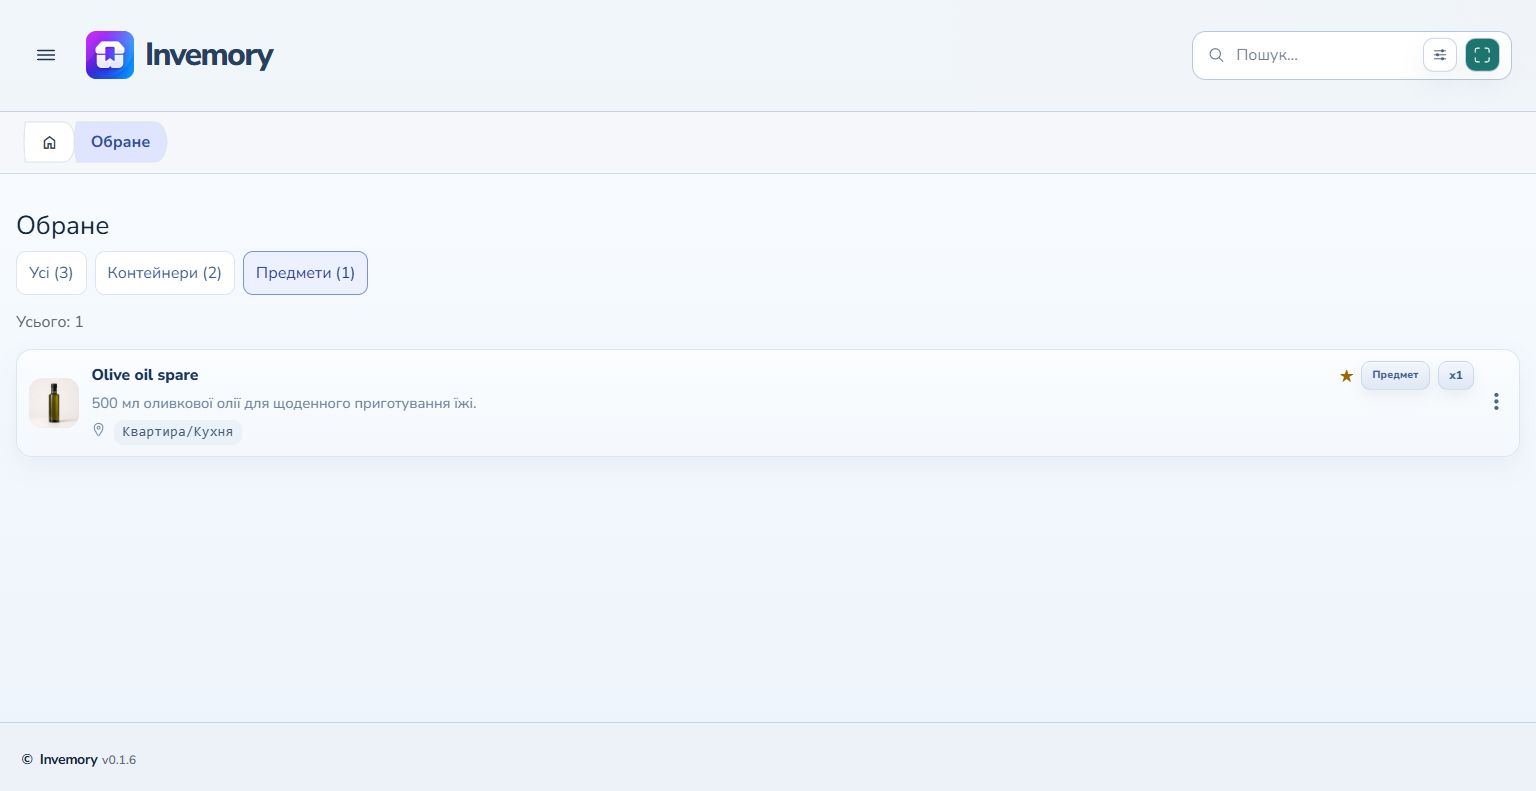The image size is (1536, 791).
Task: Click the v0.1.6 version text
Action: (x=119, y=760)
